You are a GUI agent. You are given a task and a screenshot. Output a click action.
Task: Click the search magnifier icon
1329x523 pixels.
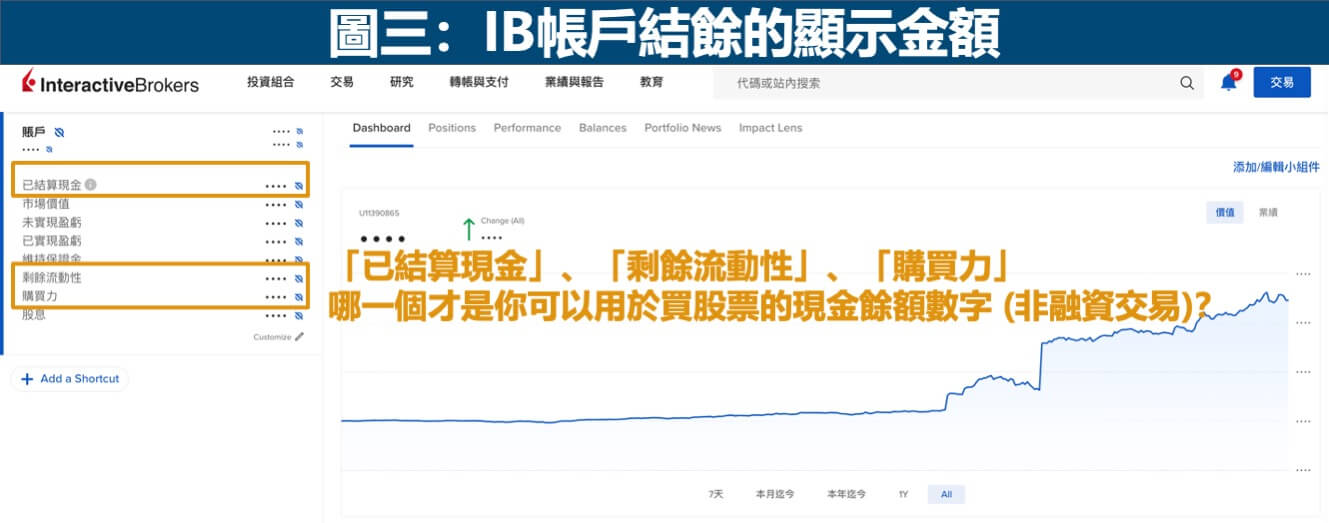tap(1187, 83)
